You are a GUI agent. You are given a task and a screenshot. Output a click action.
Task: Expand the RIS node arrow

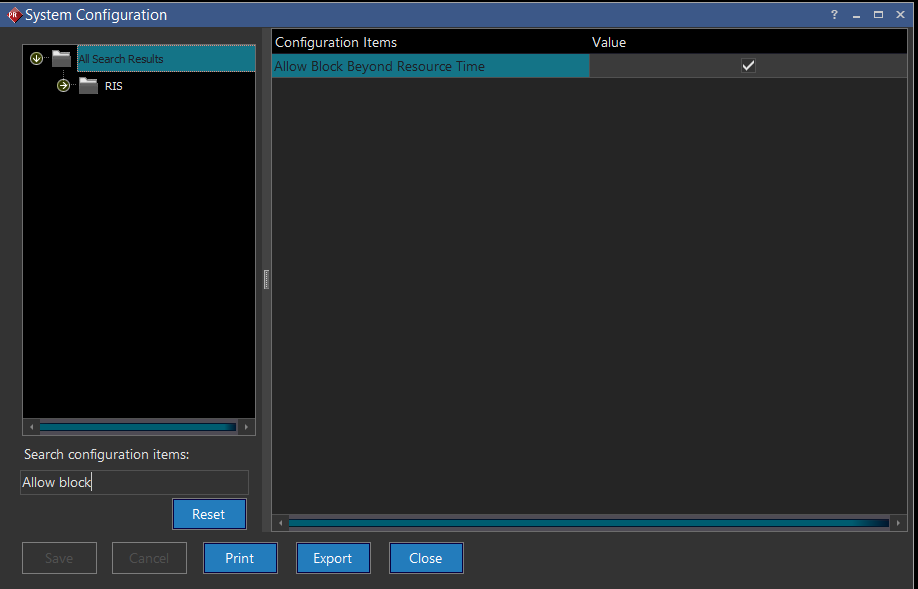[64, 86]
